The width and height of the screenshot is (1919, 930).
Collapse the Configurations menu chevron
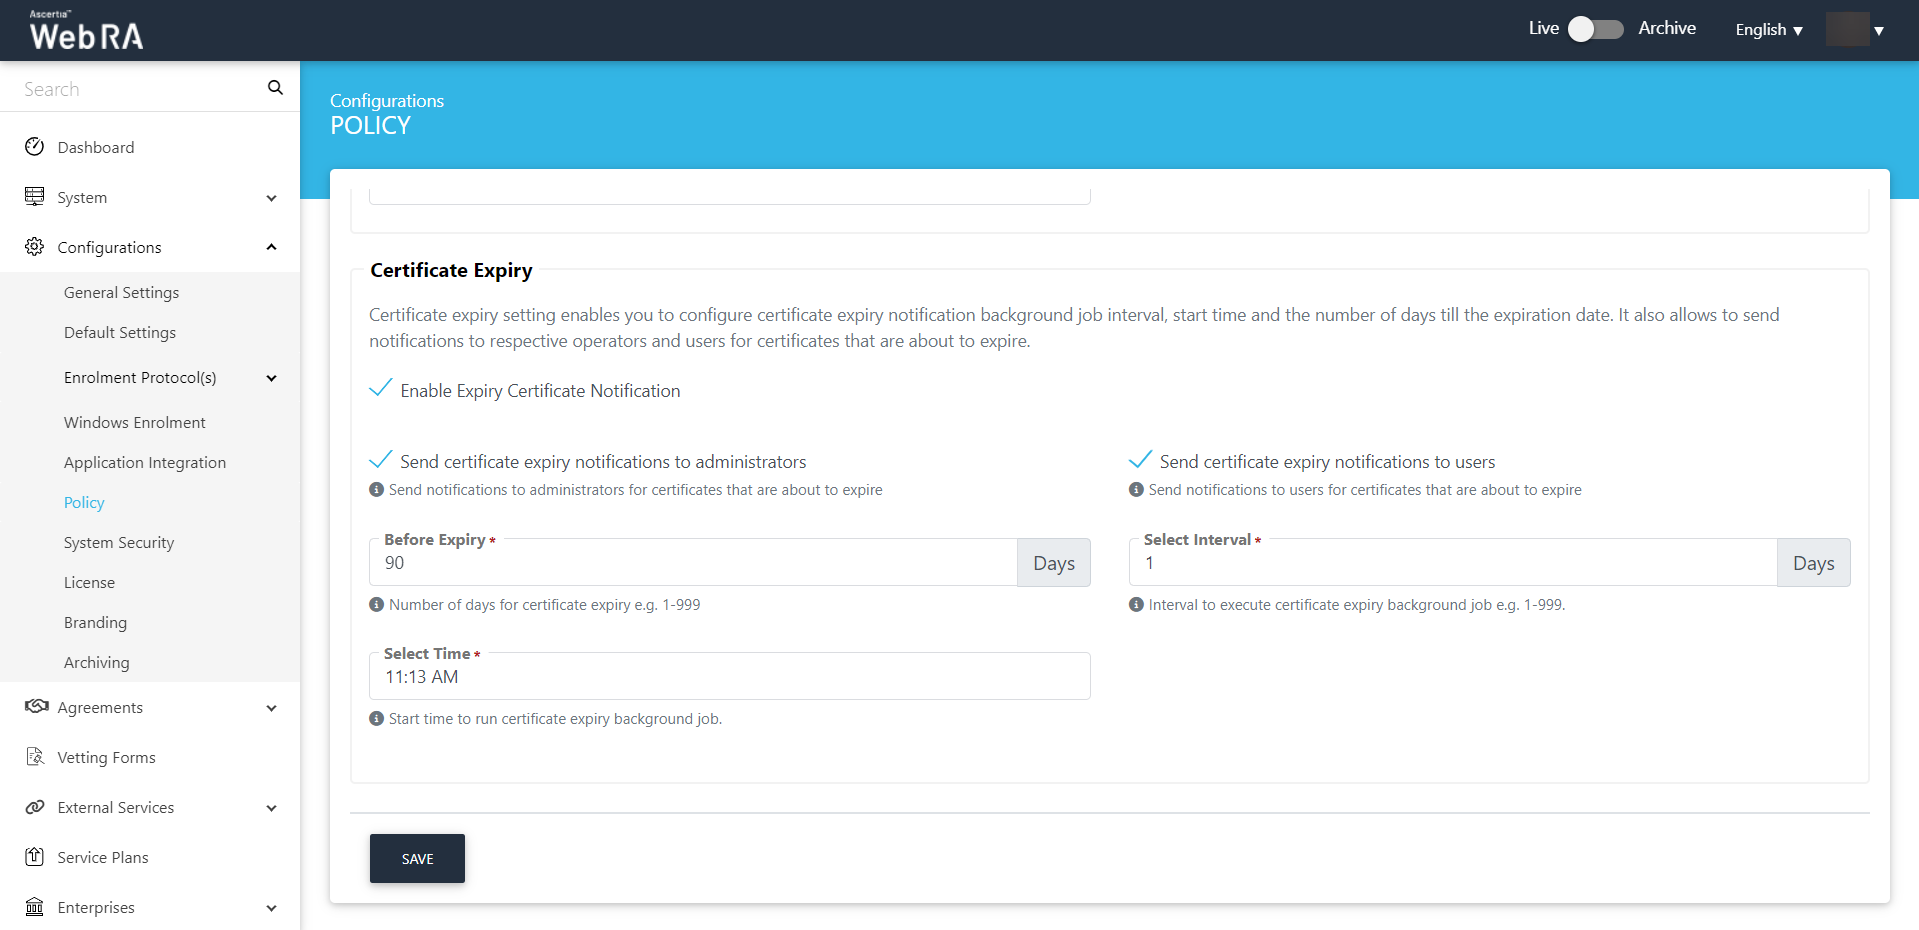point(271,247)
